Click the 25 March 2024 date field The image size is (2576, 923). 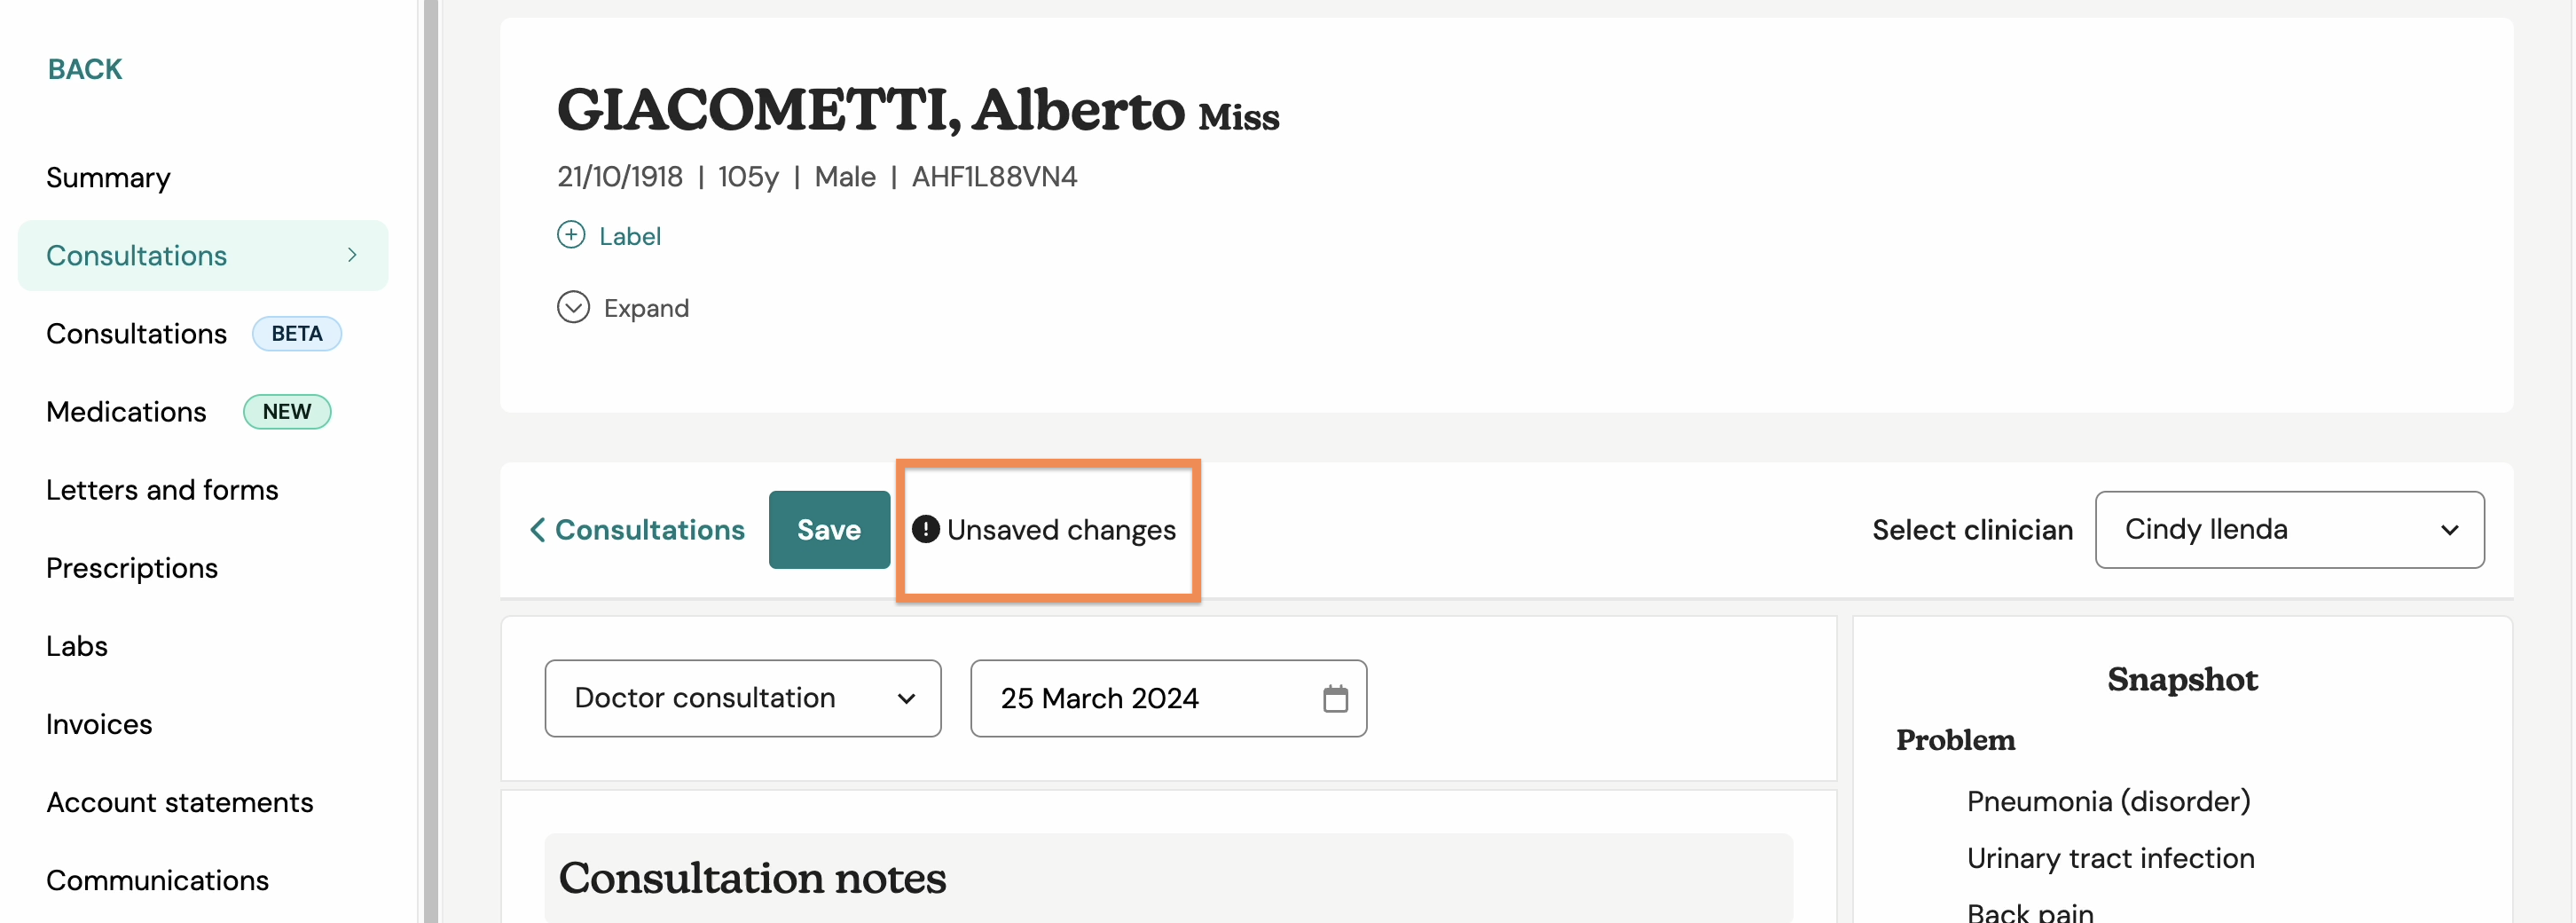pyautogui.click(x=1168, y=698)
